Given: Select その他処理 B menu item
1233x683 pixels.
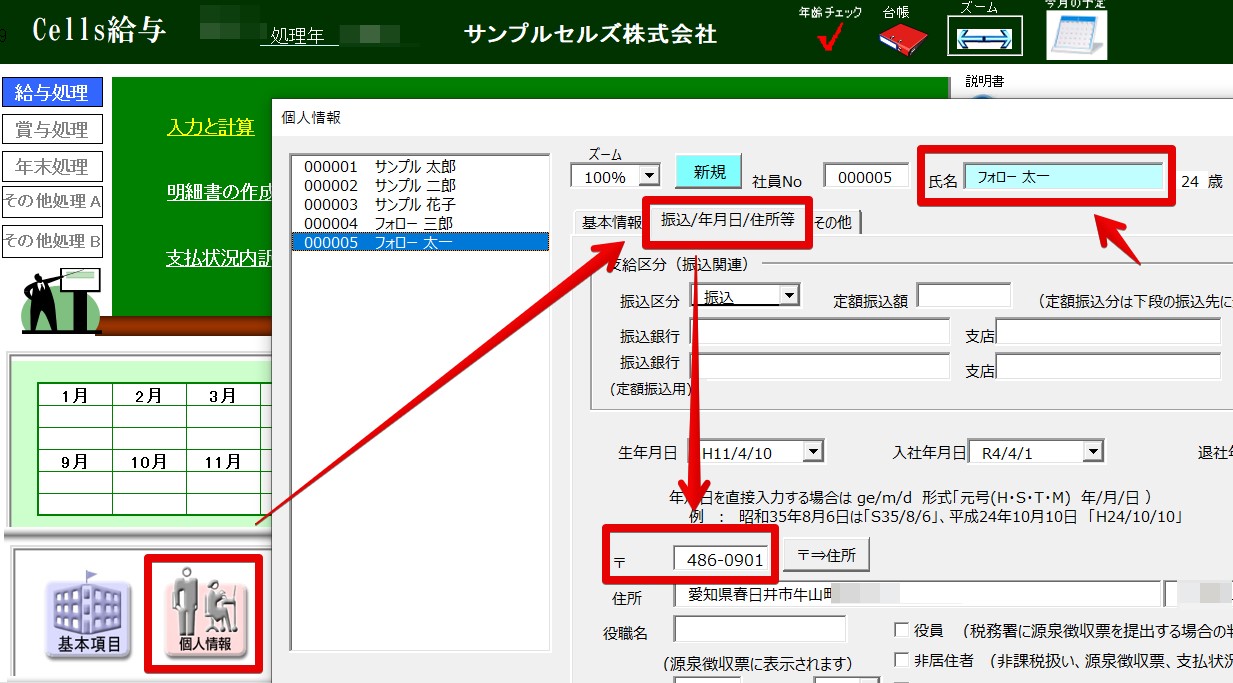Looking at the screenshot, I should (52, 241).
